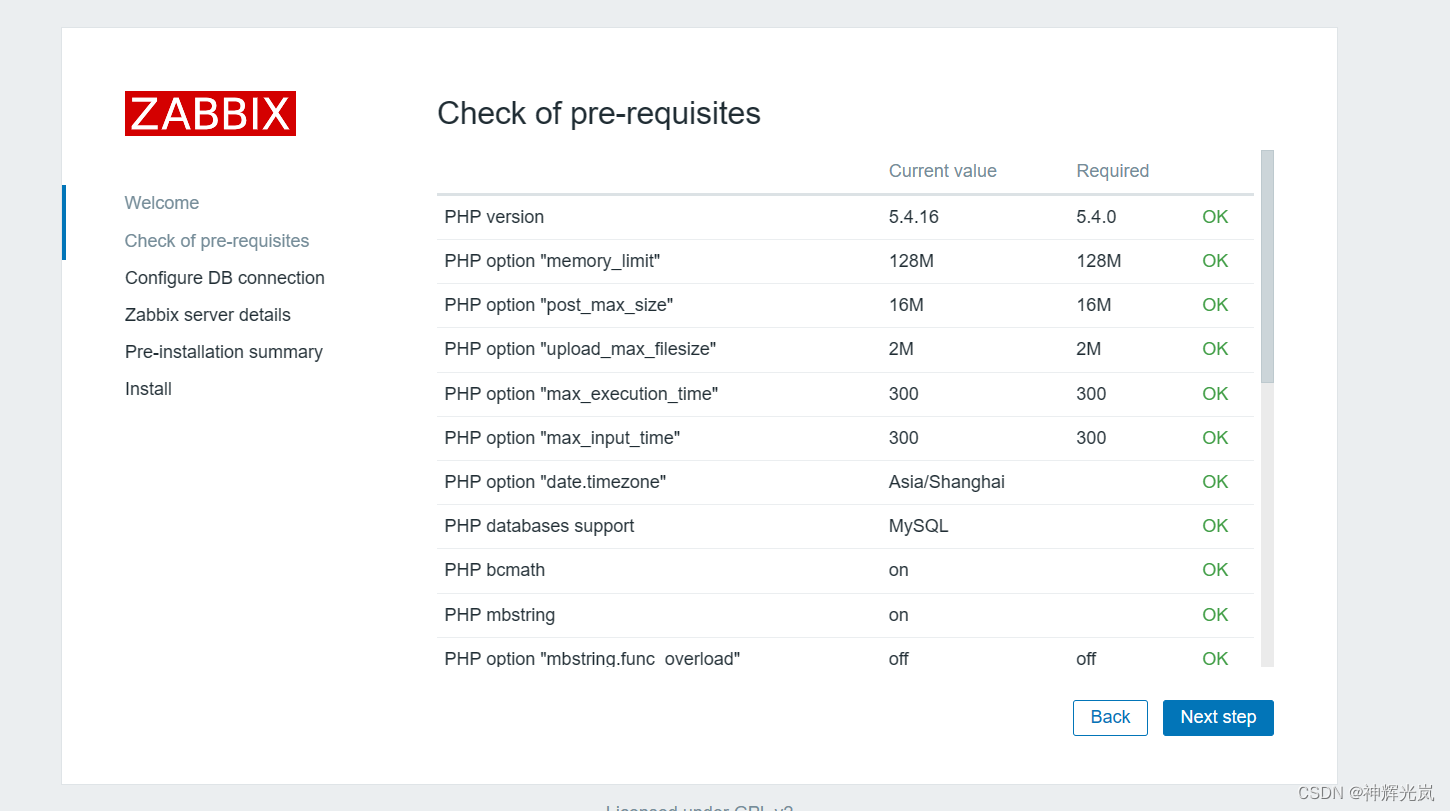Go to the Next step
The width and height of the screenshot is (1450, 811).
(x=1218, y=717)
